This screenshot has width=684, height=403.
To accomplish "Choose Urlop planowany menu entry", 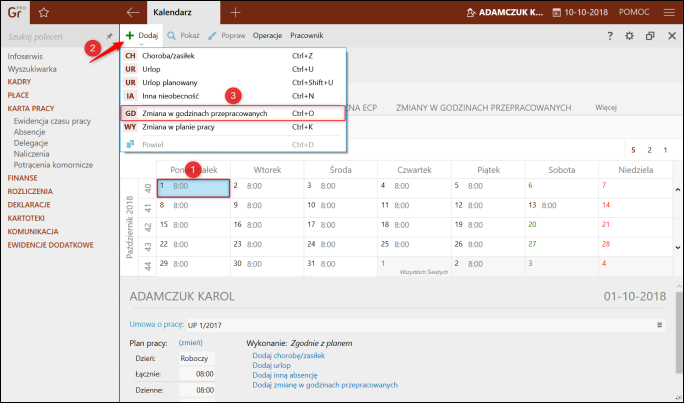I will click(x=233, y=82).
